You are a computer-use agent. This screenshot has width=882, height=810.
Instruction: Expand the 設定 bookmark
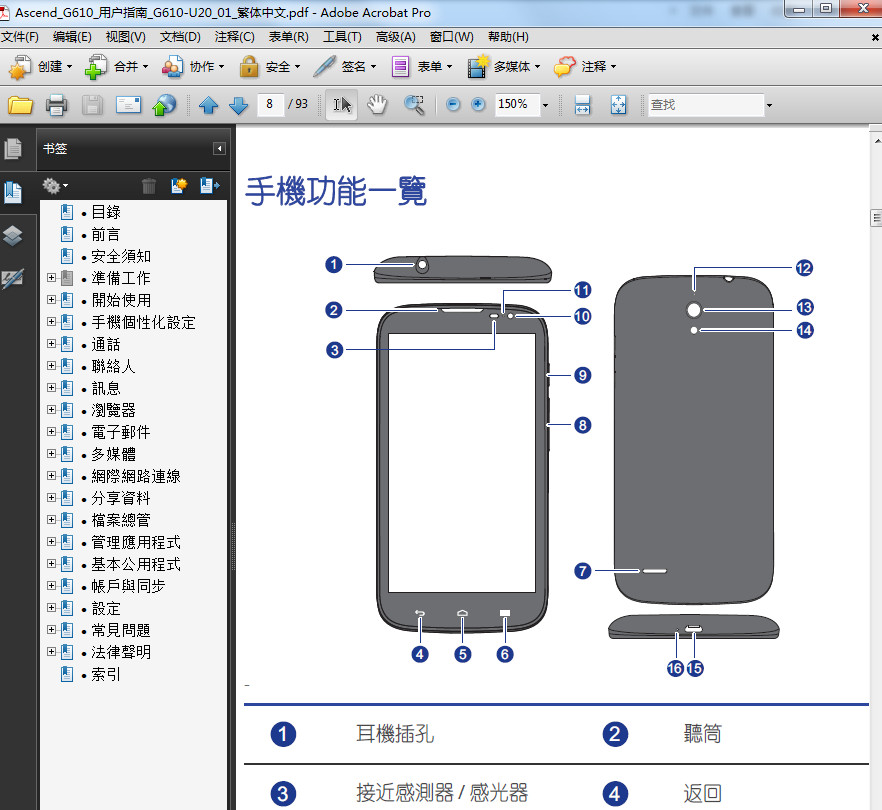51,608
